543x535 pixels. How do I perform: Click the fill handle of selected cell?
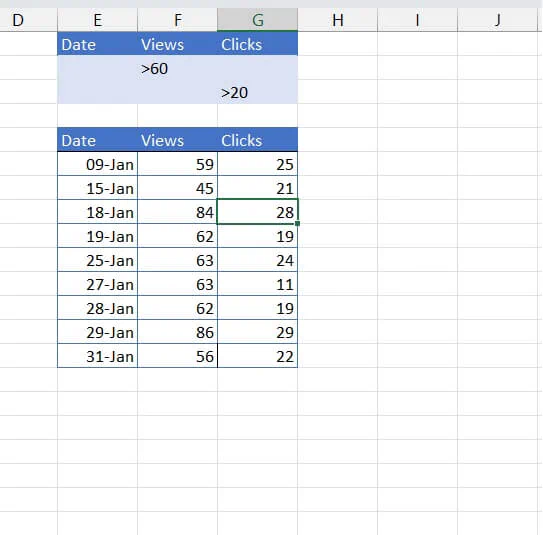click(x=297, y=224)
